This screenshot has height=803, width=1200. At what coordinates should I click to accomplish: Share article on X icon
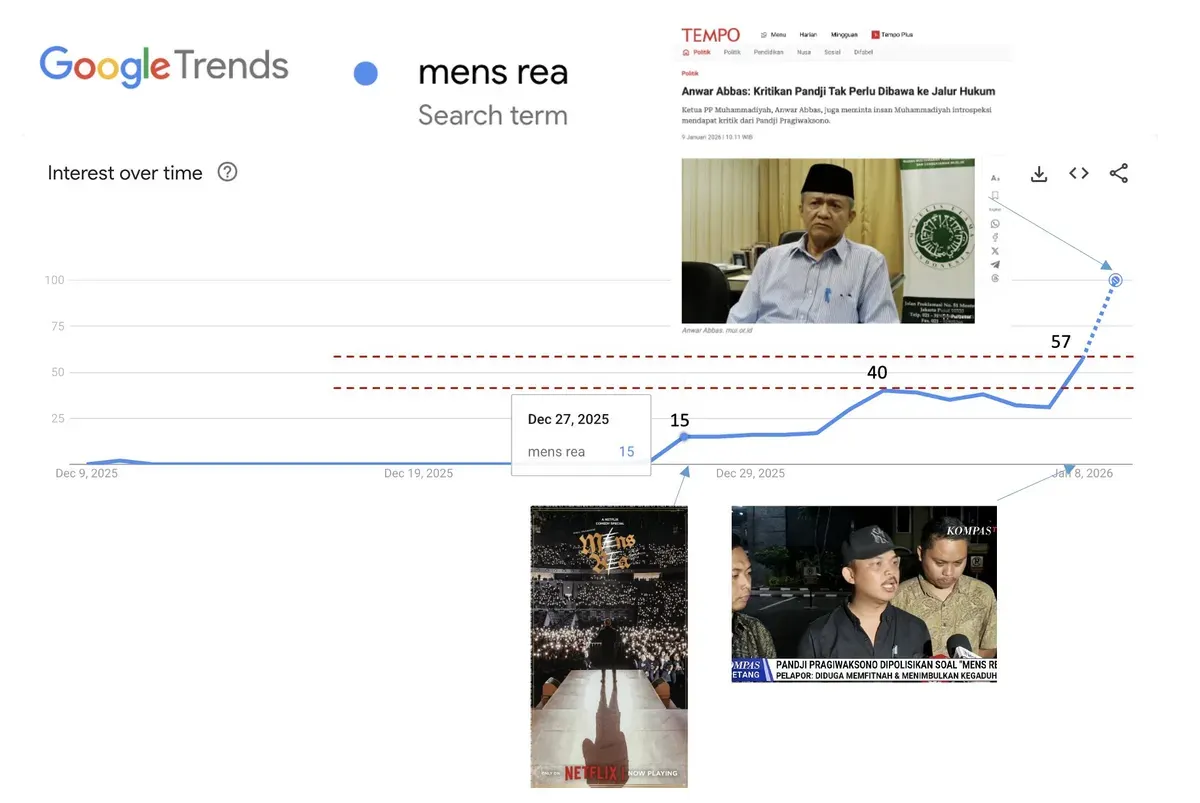click(x=995, y=251)
